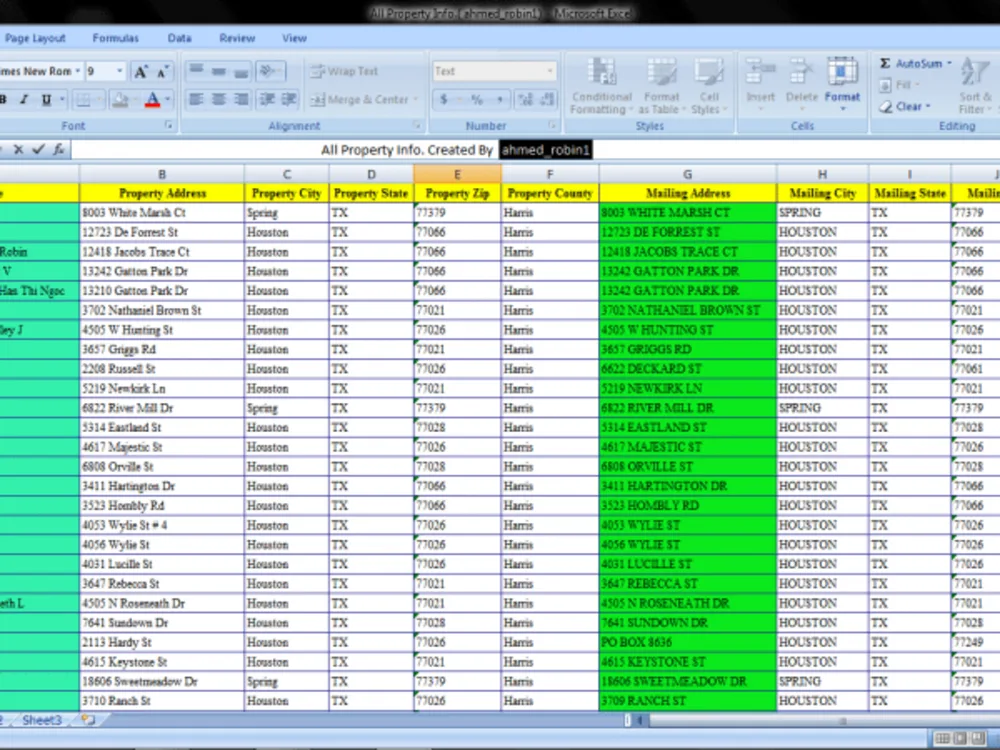Click the Decrease Indent icon
Viewport: 1000px width, 750px height.
[x=267, y=99]
